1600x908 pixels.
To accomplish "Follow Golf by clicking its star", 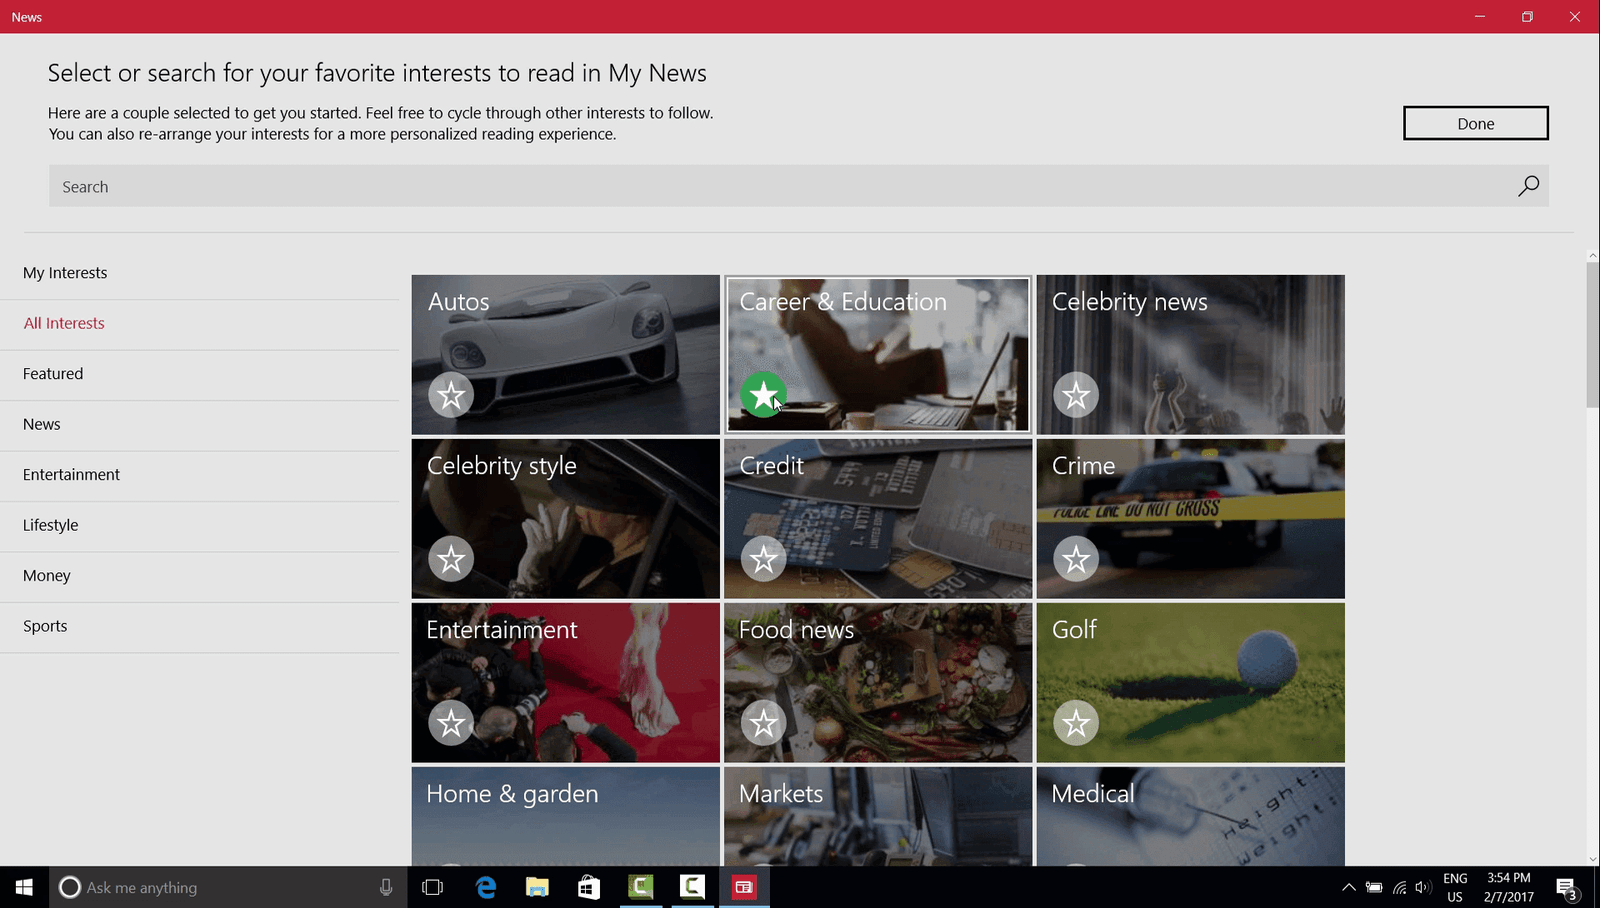I will (1076, 723).
